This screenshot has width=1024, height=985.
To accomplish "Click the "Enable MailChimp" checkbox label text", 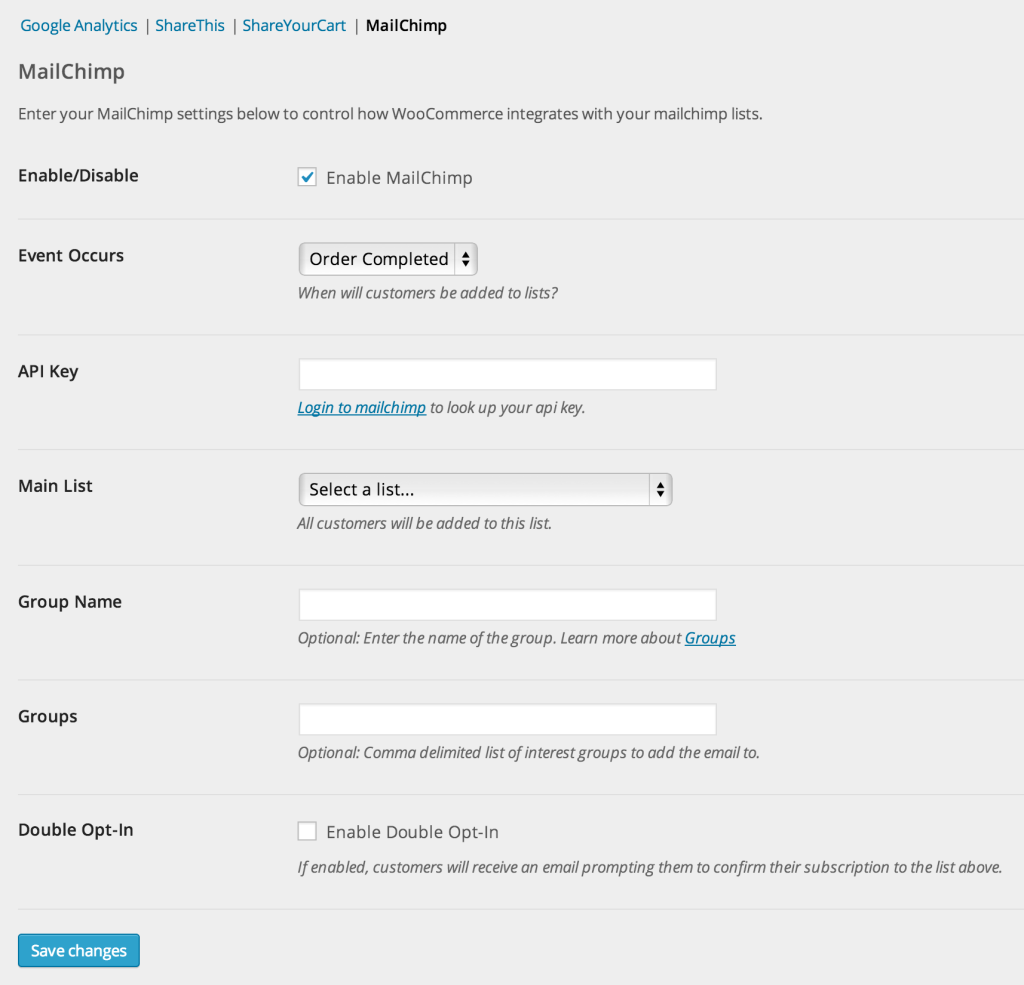I will tap(399, 178).
